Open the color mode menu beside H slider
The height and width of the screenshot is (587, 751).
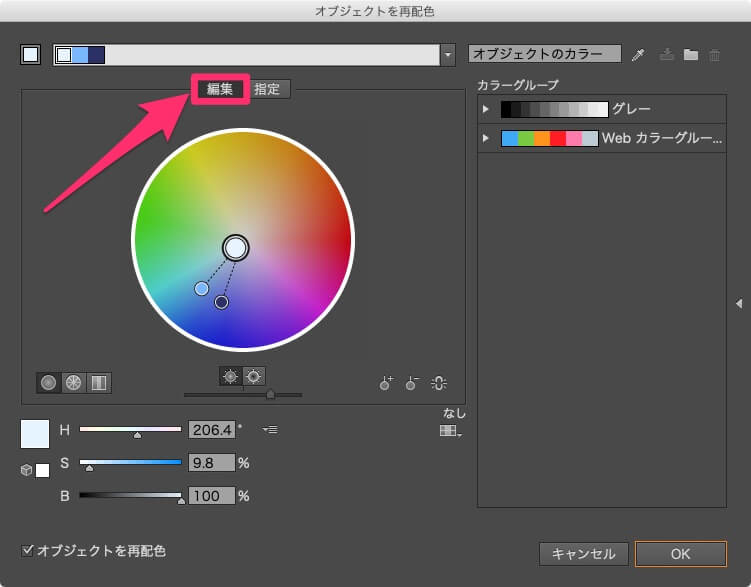pos(270,429)
